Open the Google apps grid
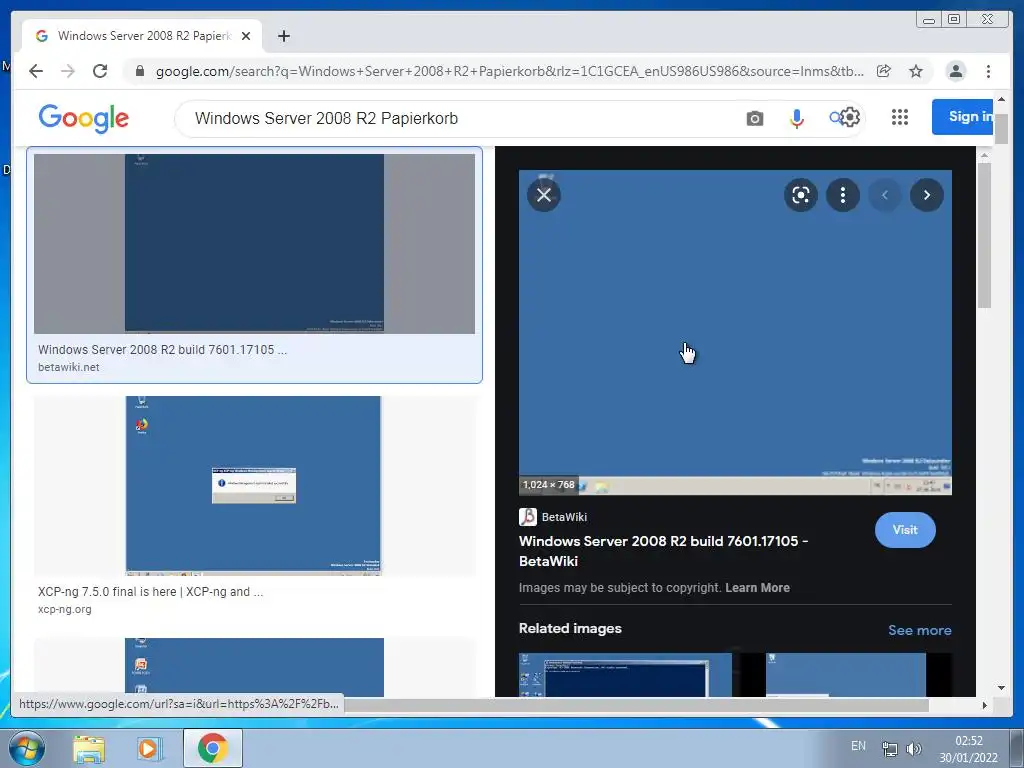 click(x=900, y=117)
